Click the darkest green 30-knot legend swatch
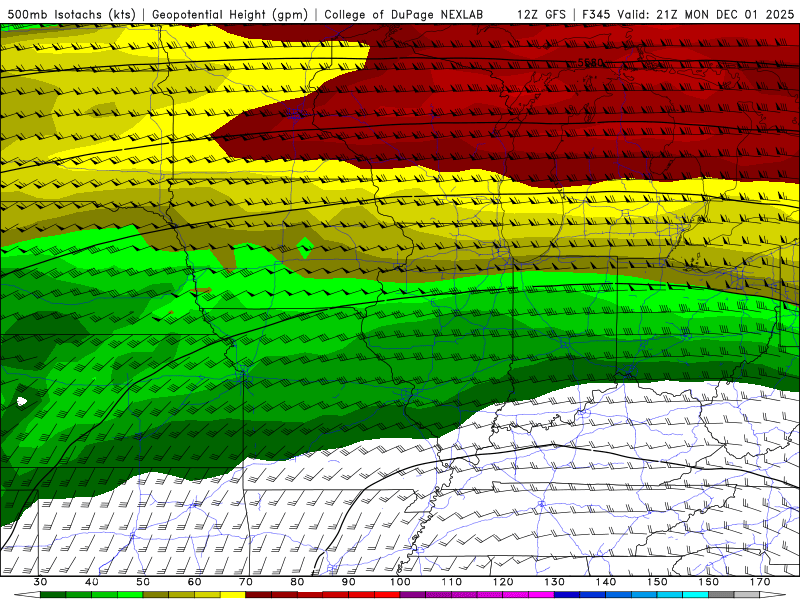The width and height of the screenshot is (800, 600). [53, 595]
